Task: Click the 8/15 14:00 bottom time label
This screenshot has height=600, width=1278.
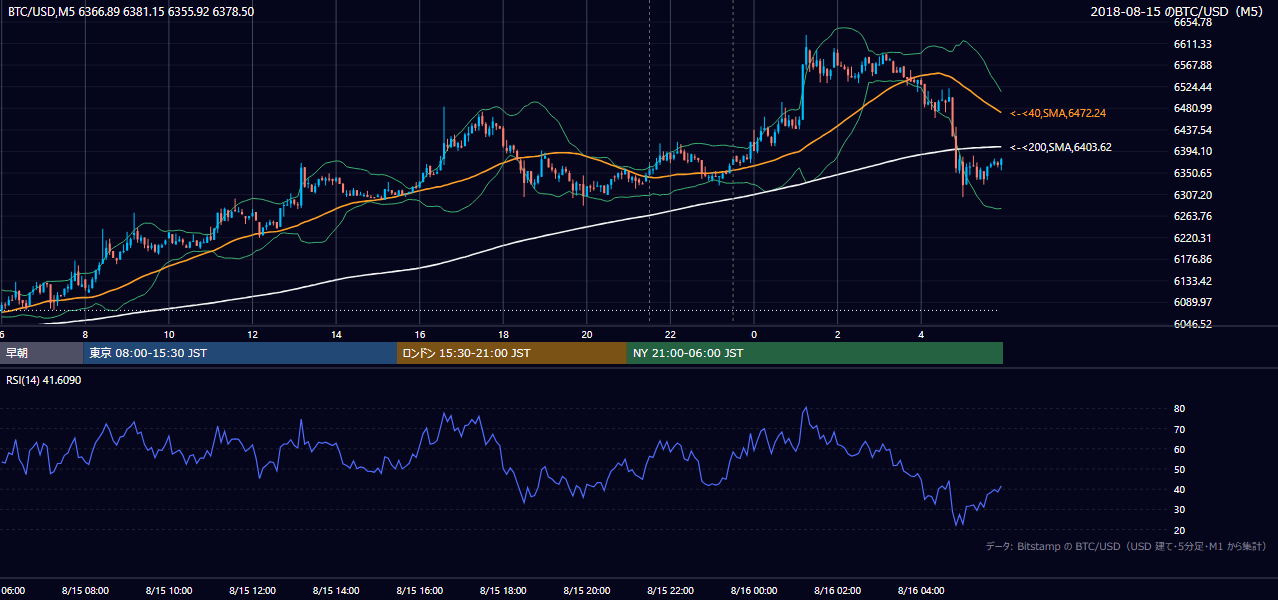Action: click(x=336, y=591)
